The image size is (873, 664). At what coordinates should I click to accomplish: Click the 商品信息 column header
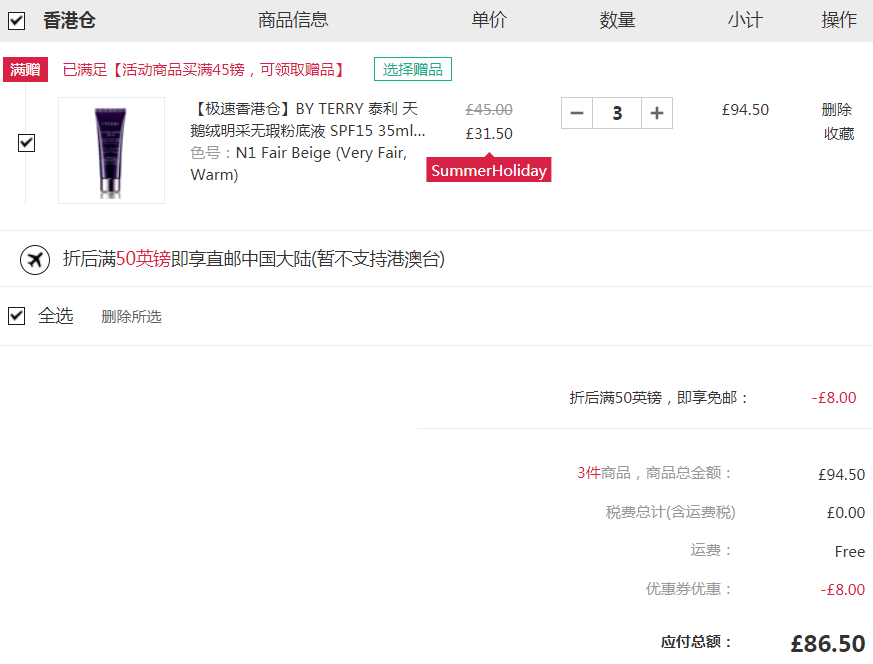click(293, 20)
